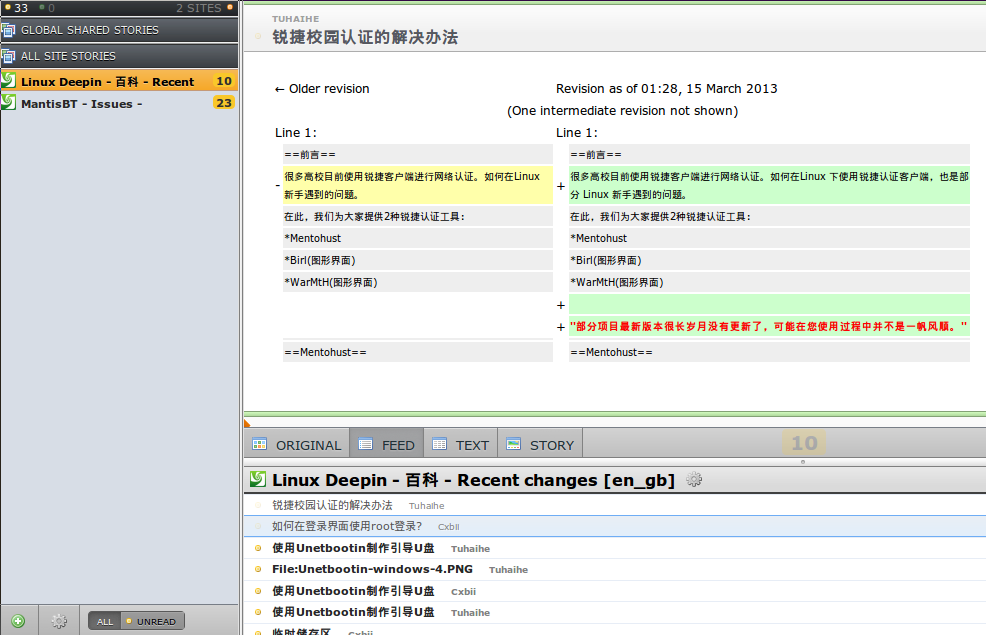Open 使用Unetbootin制作引导U盘 story by Cxbii
The image size is (986, 635).
click(353, 591)
